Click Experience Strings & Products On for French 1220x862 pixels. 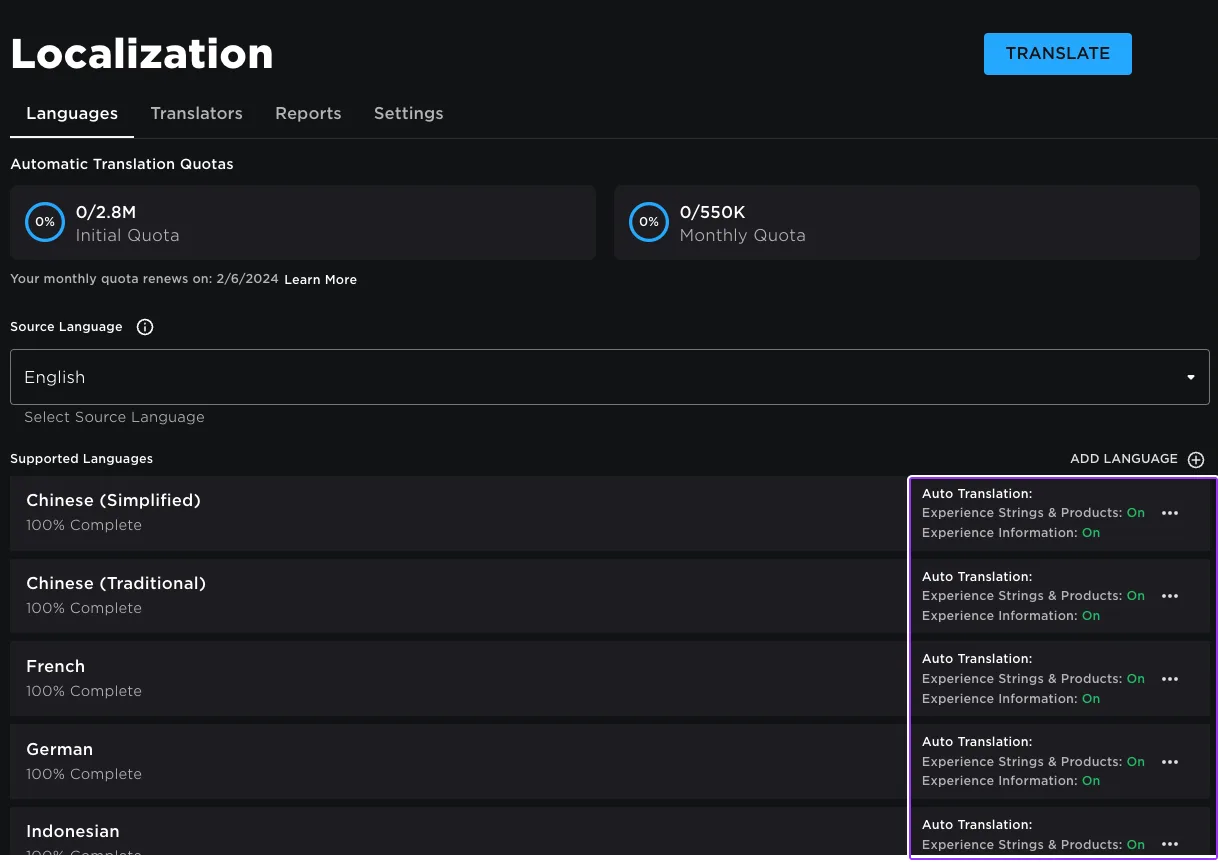coord(1033,679)
